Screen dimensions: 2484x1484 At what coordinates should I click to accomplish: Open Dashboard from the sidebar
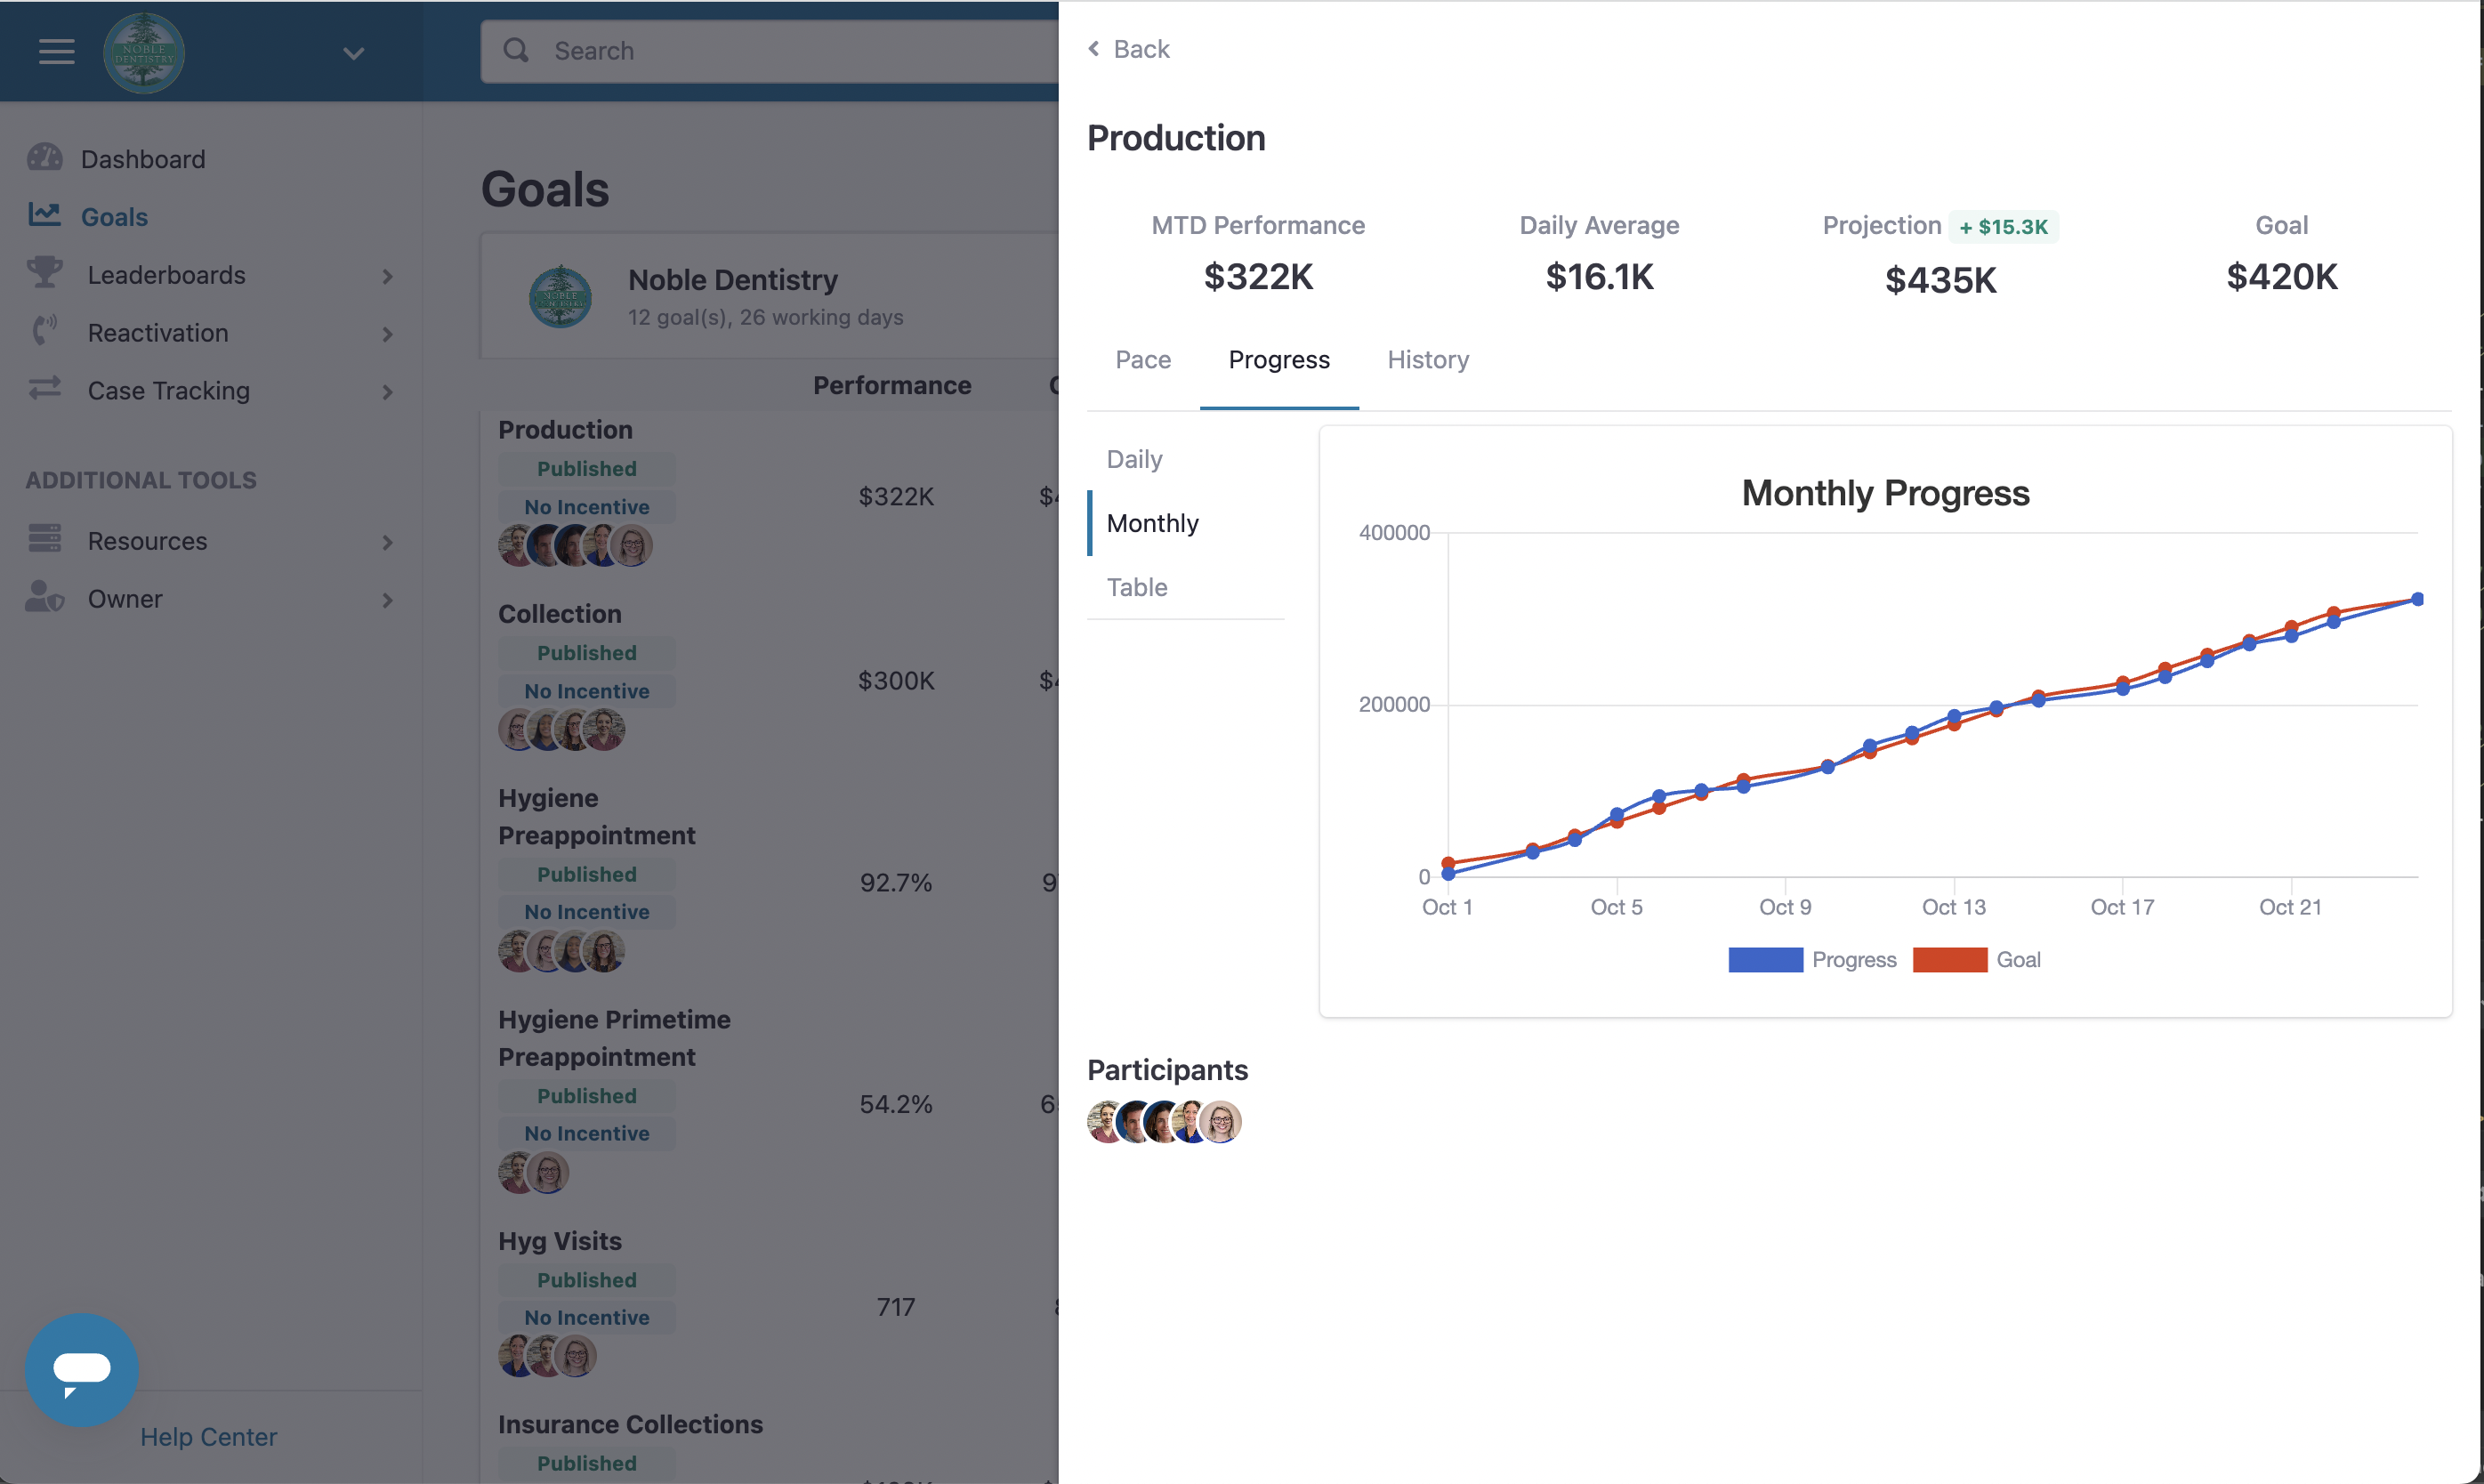(143, 159)
